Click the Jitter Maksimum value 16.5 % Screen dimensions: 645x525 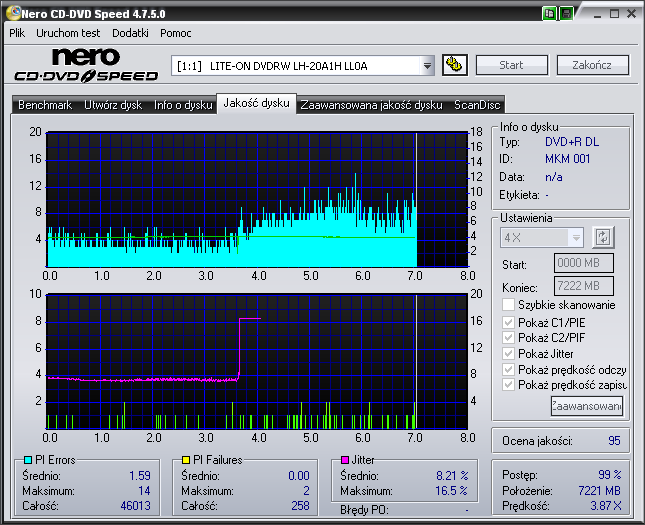point(452,491)
